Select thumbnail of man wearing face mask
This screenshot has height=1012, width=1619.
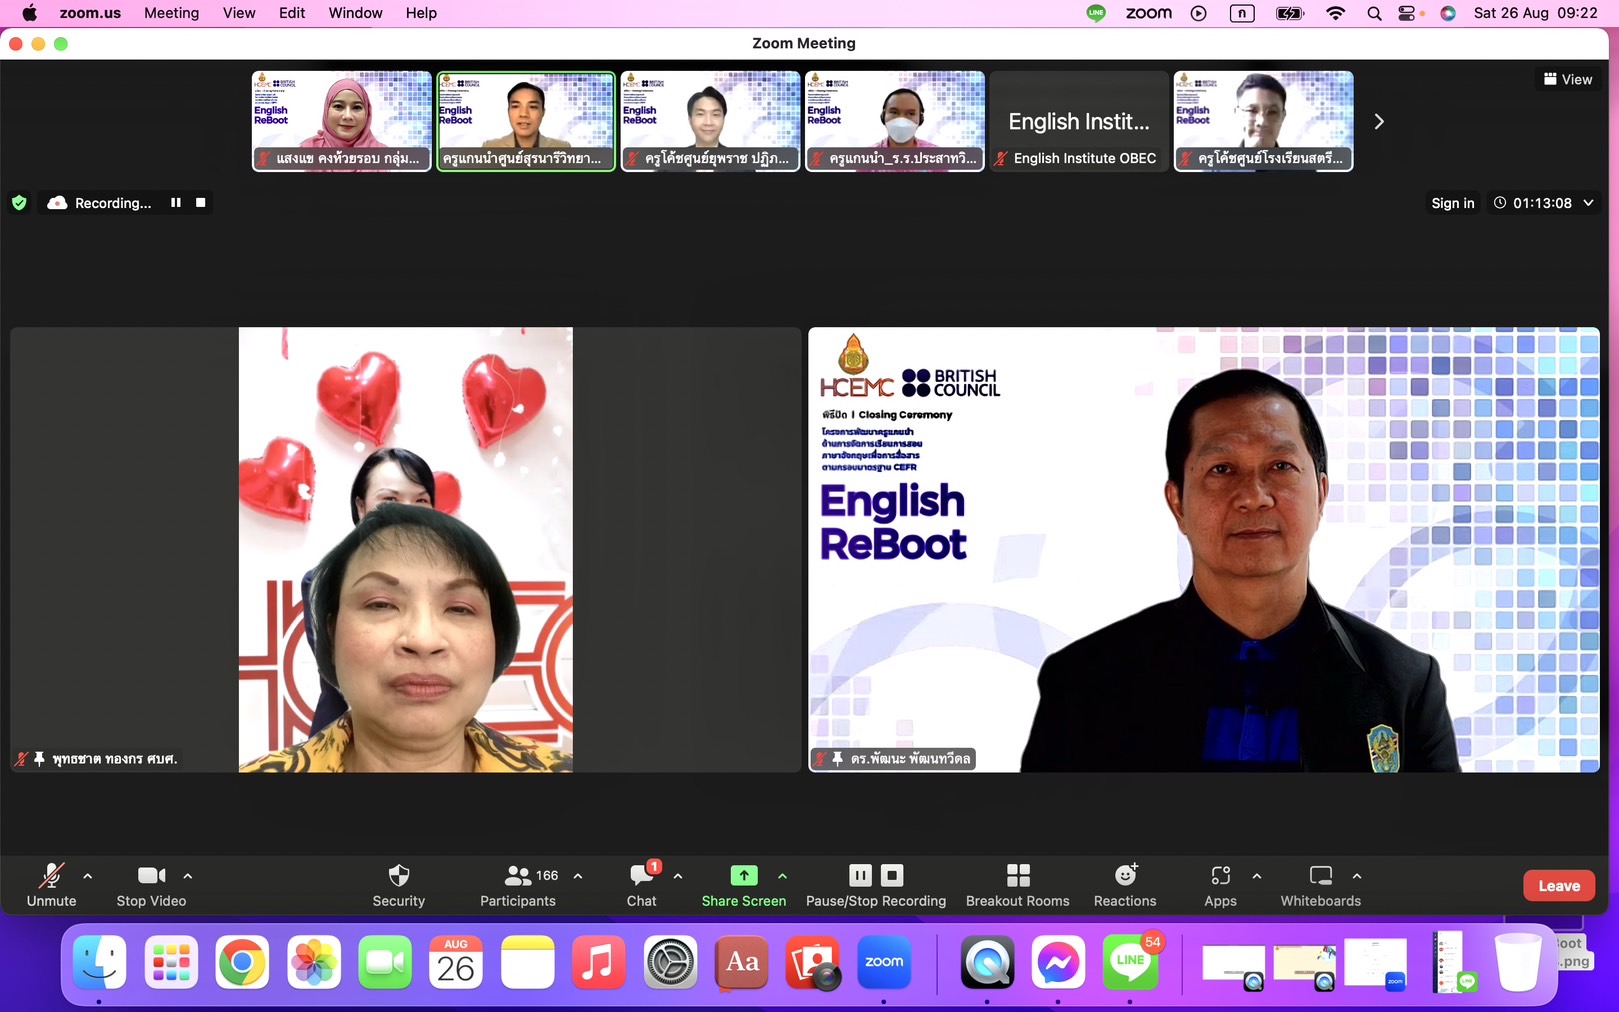[x=894, y=121]
